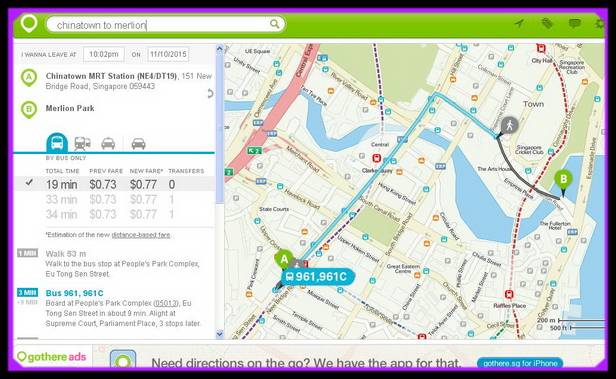
Task: Click the gothere location pin logo
Action: point(29,24)
